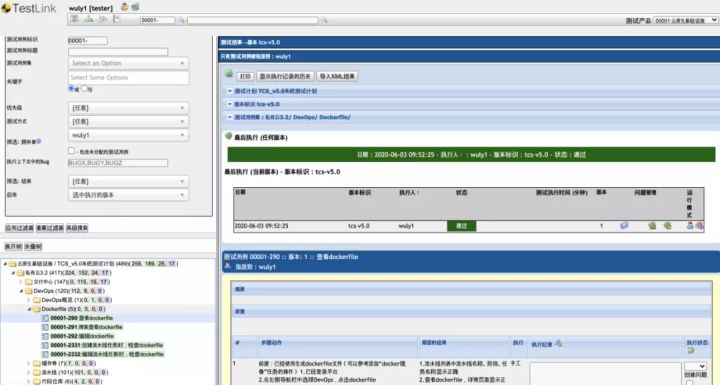Open the build filter dropdown below result filter

pos(129,195)
